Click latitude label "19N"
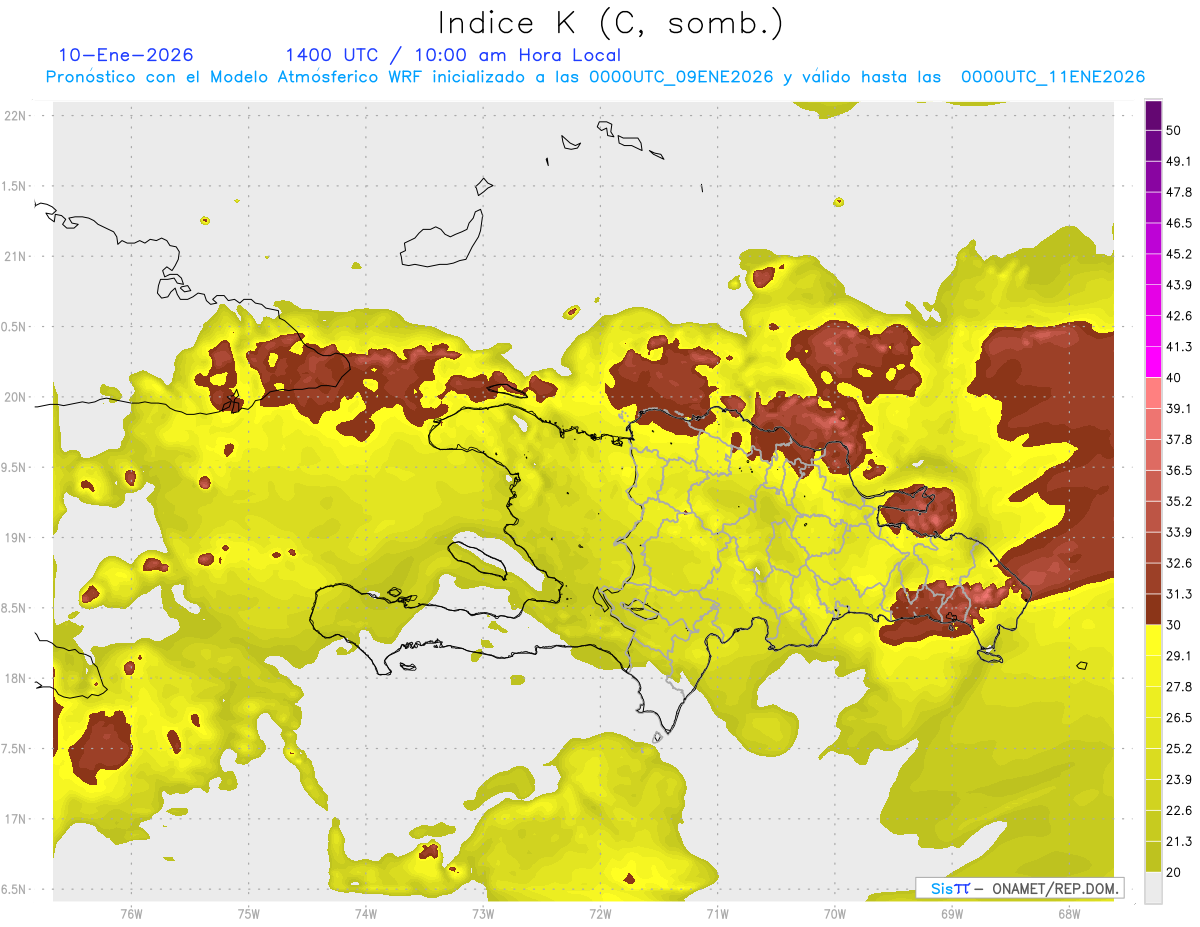1200x927 pixels. (15, 538)
